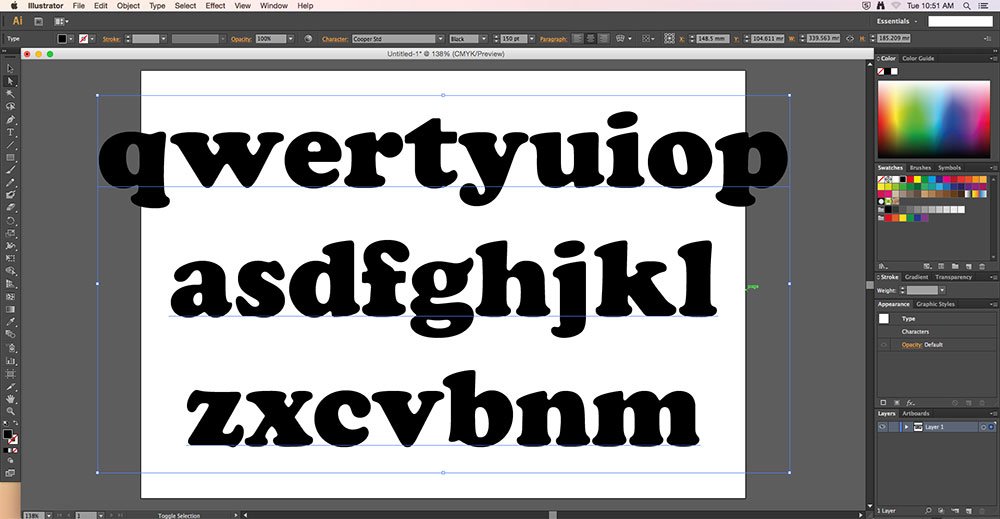Select the Type tool in toolbar

coord(10,133)
